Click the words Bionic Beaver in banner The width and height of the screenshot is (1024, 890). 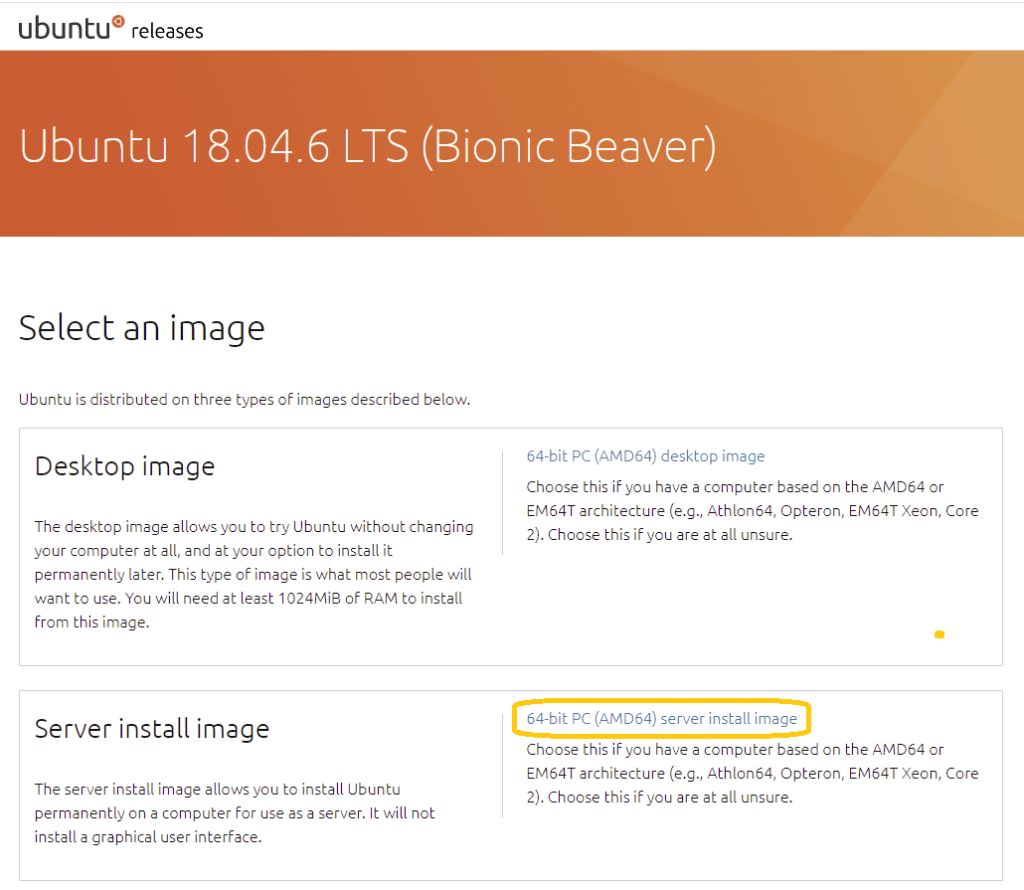[568, 146]
